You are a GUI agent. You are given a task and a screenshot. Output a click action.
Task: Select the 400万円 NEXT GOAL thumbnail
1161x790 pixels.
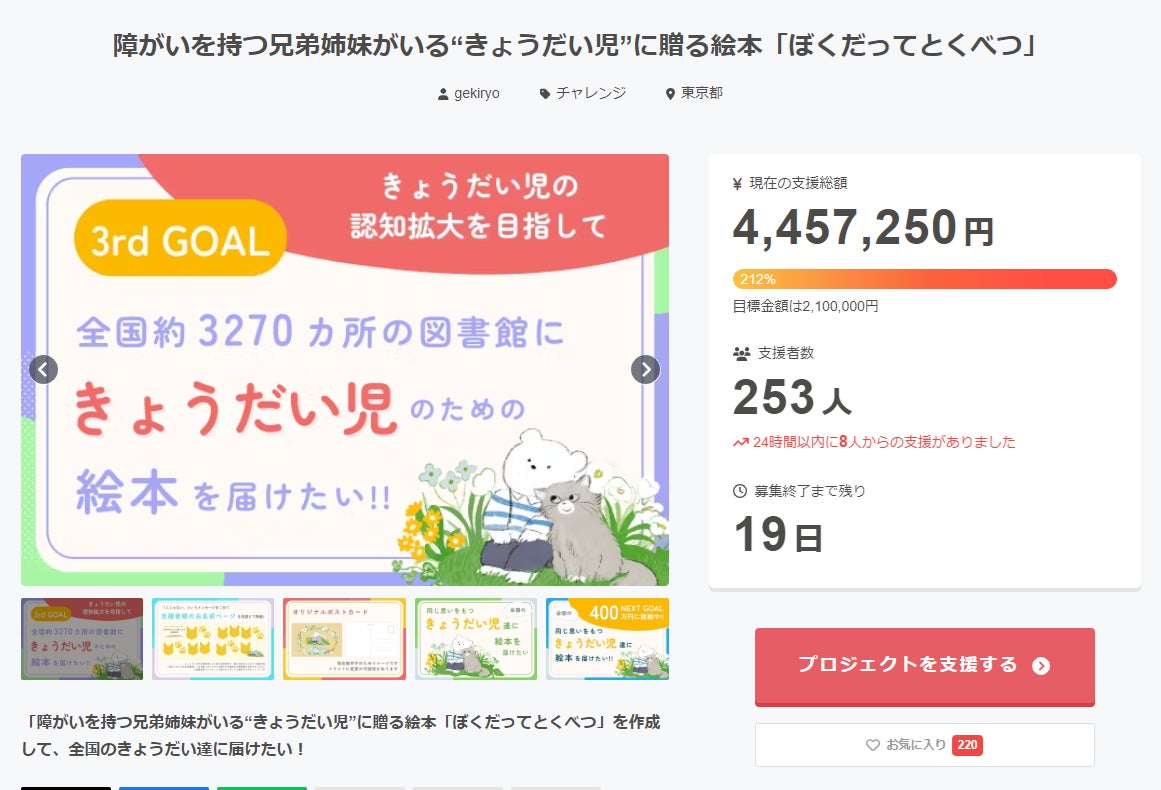coord(607,639)
